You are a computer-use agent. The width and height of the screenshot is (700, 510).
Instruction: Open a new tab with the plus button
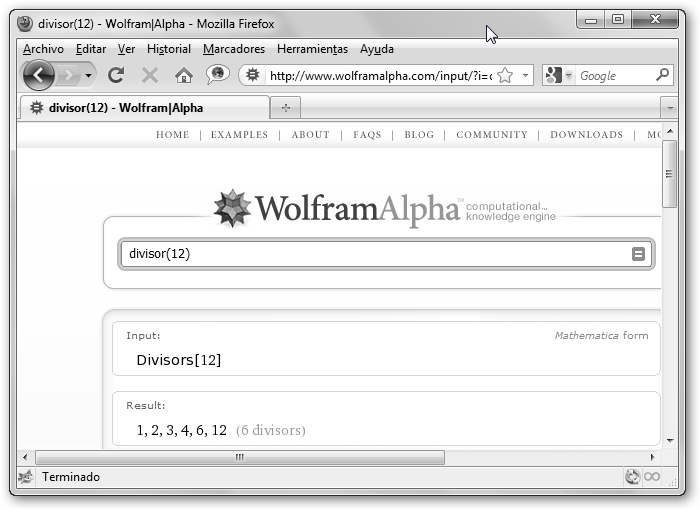coord(286,108)
